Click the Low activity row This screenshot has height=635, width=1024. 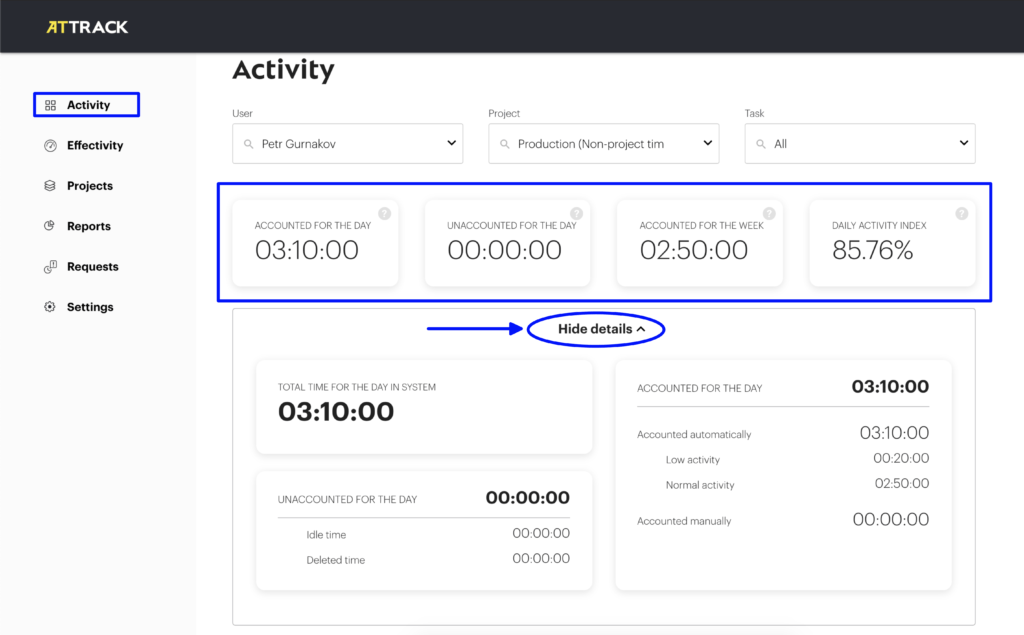pos(797,459)
